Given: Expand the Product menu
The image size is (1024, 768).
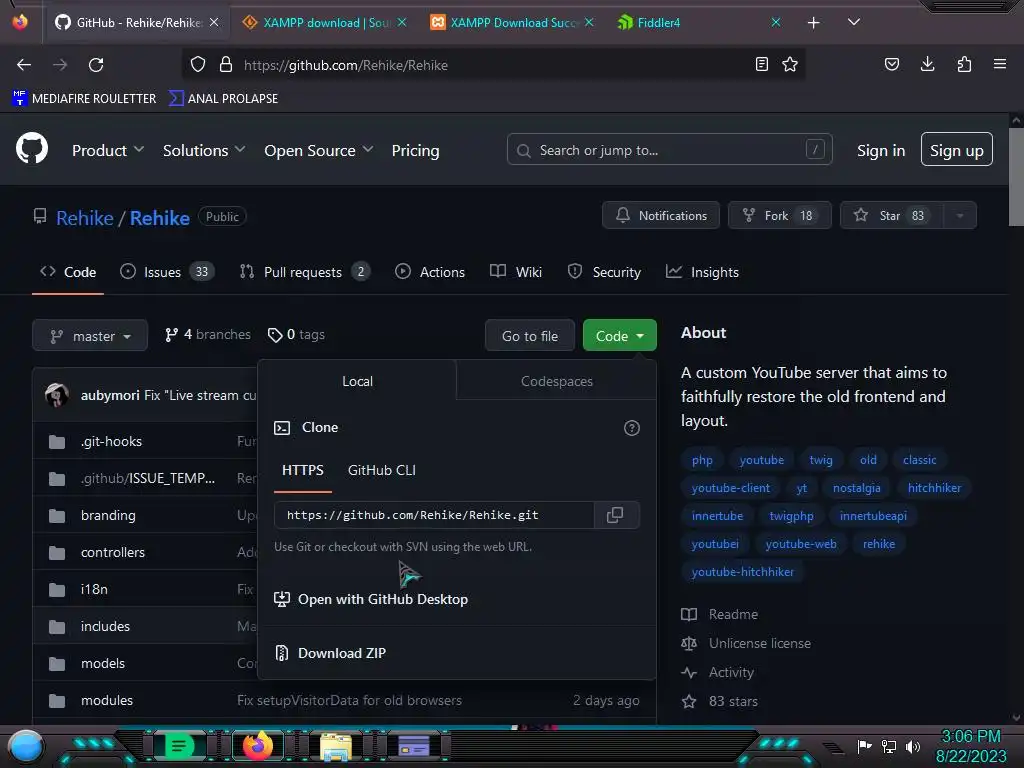Looking at the screenshot, I should [x=108, y=150].
